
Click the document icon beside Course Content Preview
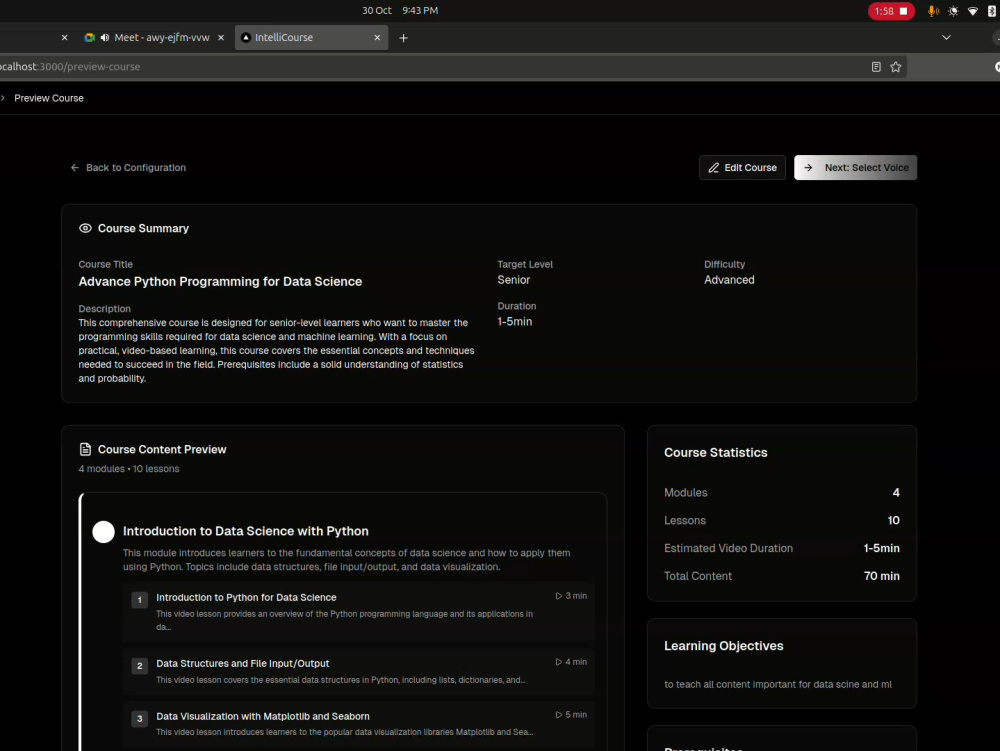[x=85, y=449]
